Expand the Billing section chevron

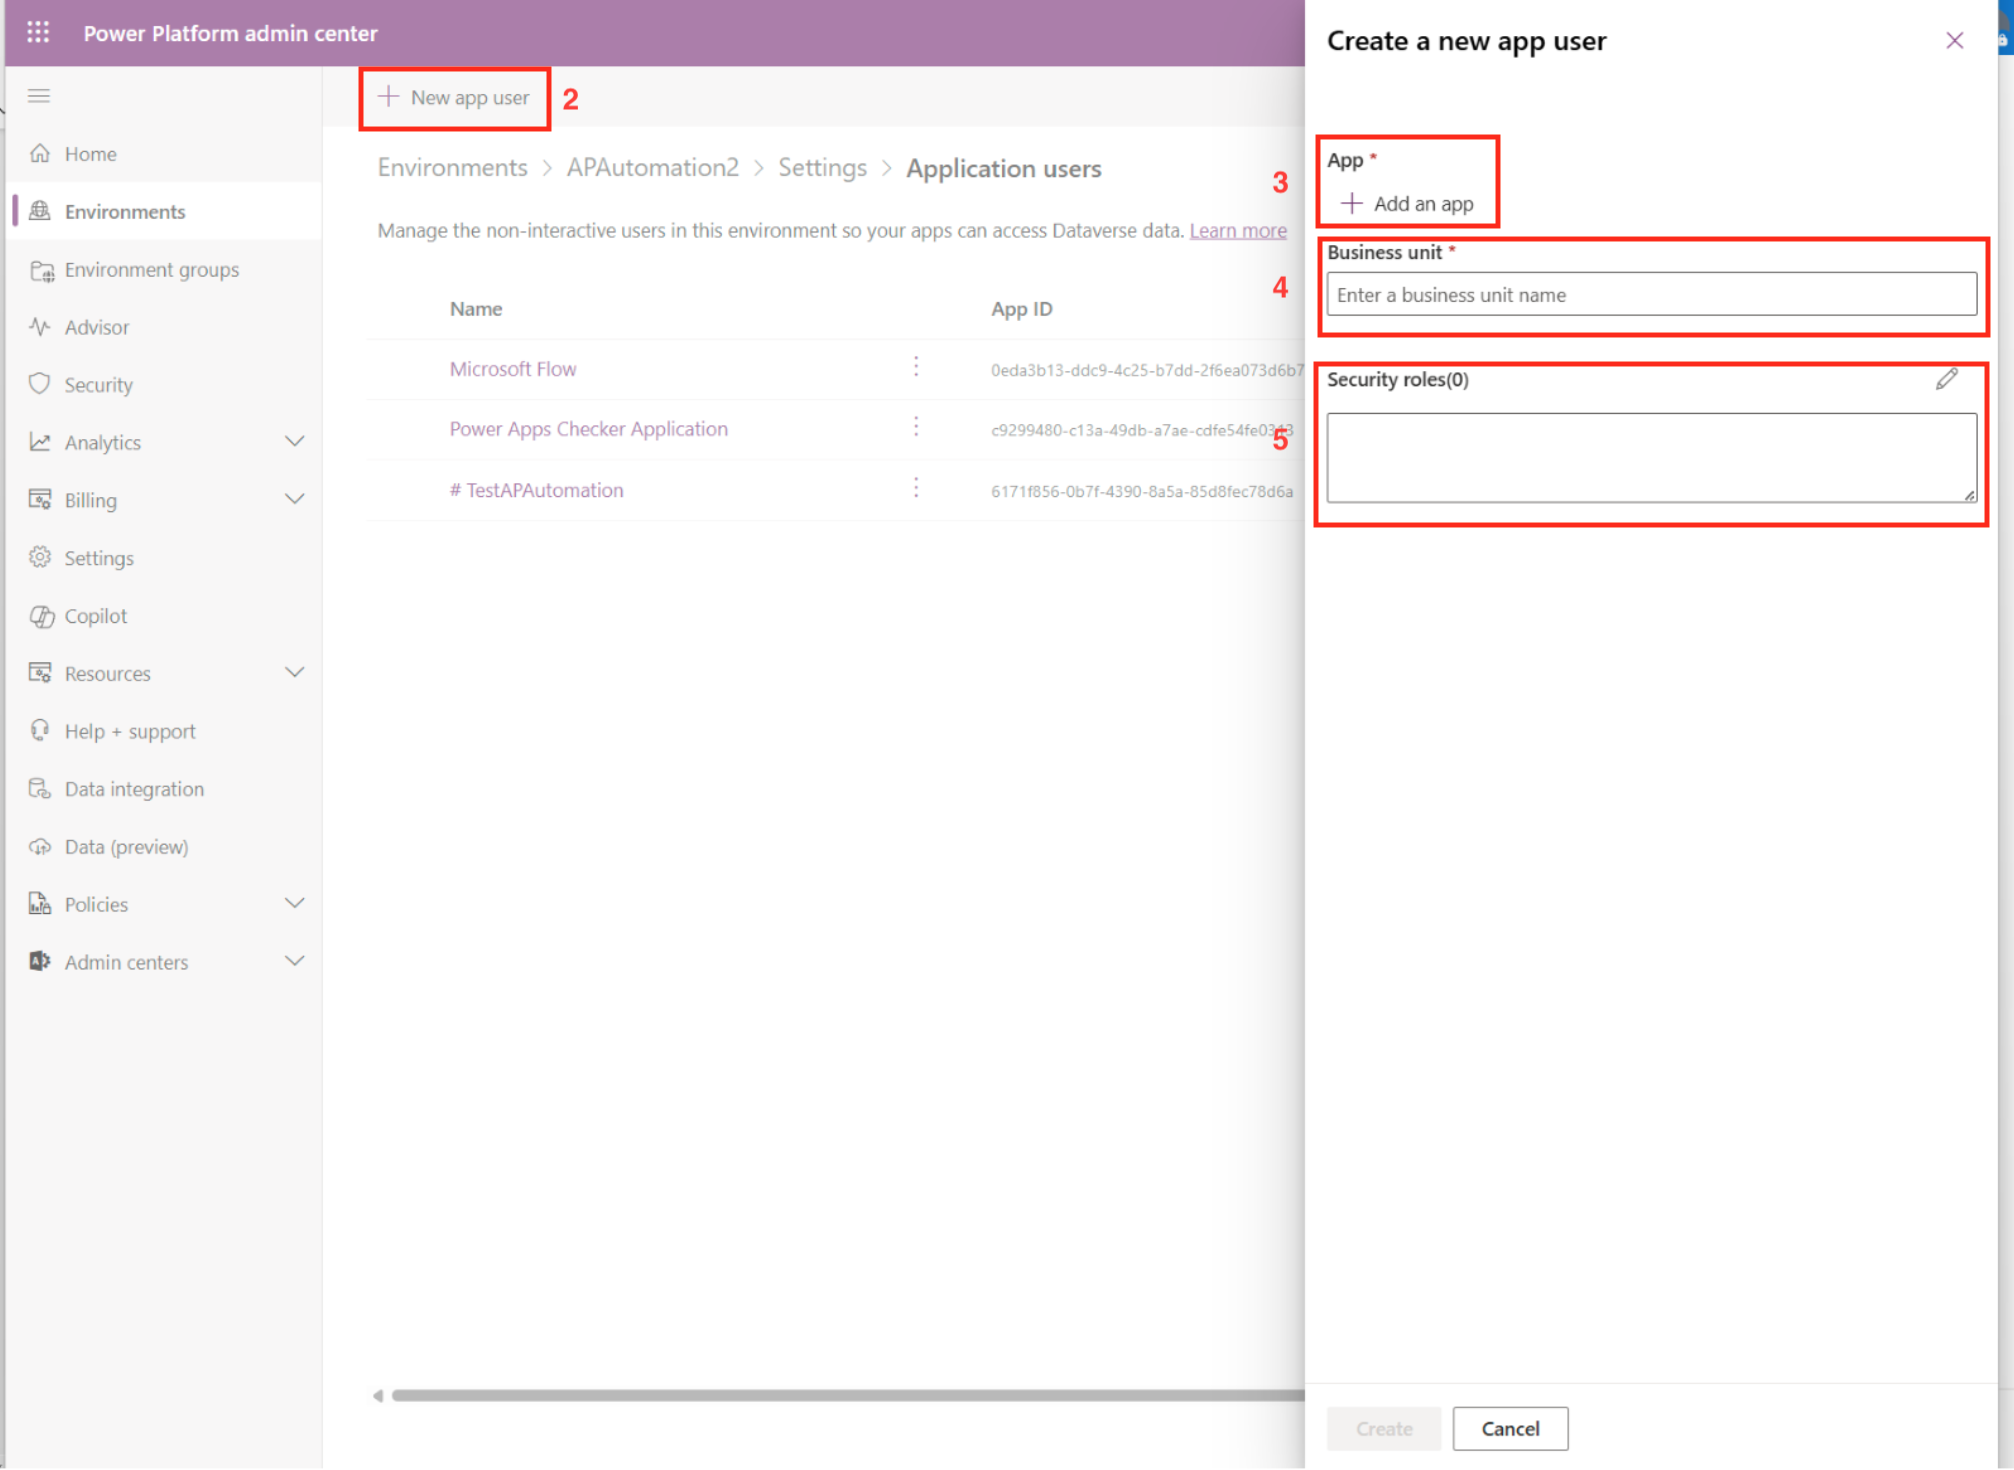pyautogui.click(x=294, y=499)
